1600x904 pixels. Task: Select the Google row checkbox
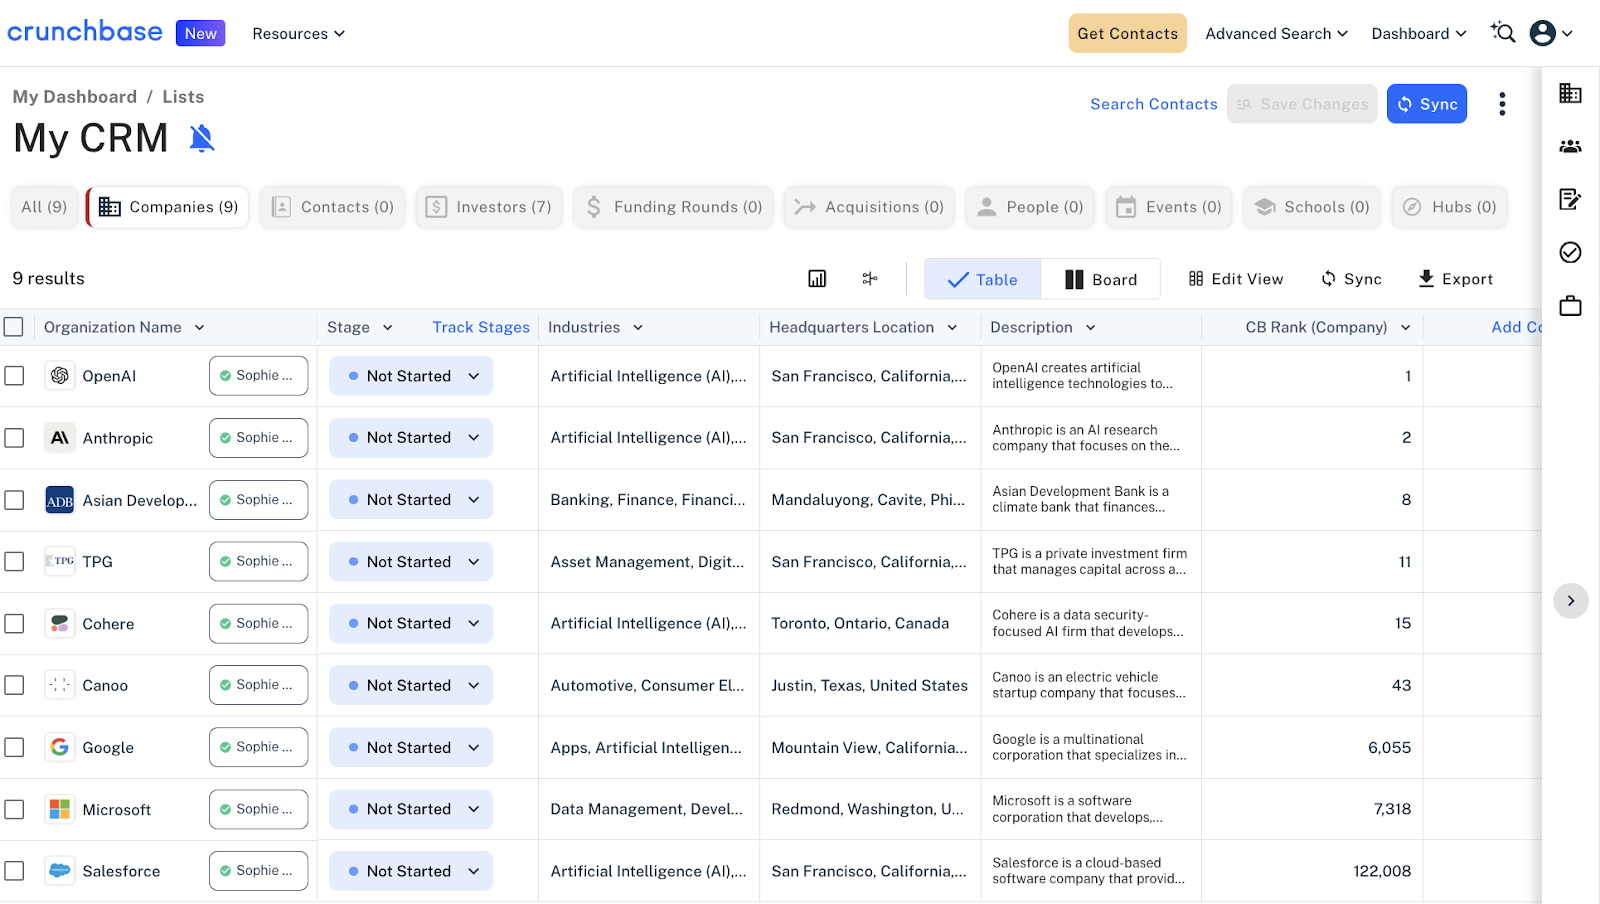point(14,747)
